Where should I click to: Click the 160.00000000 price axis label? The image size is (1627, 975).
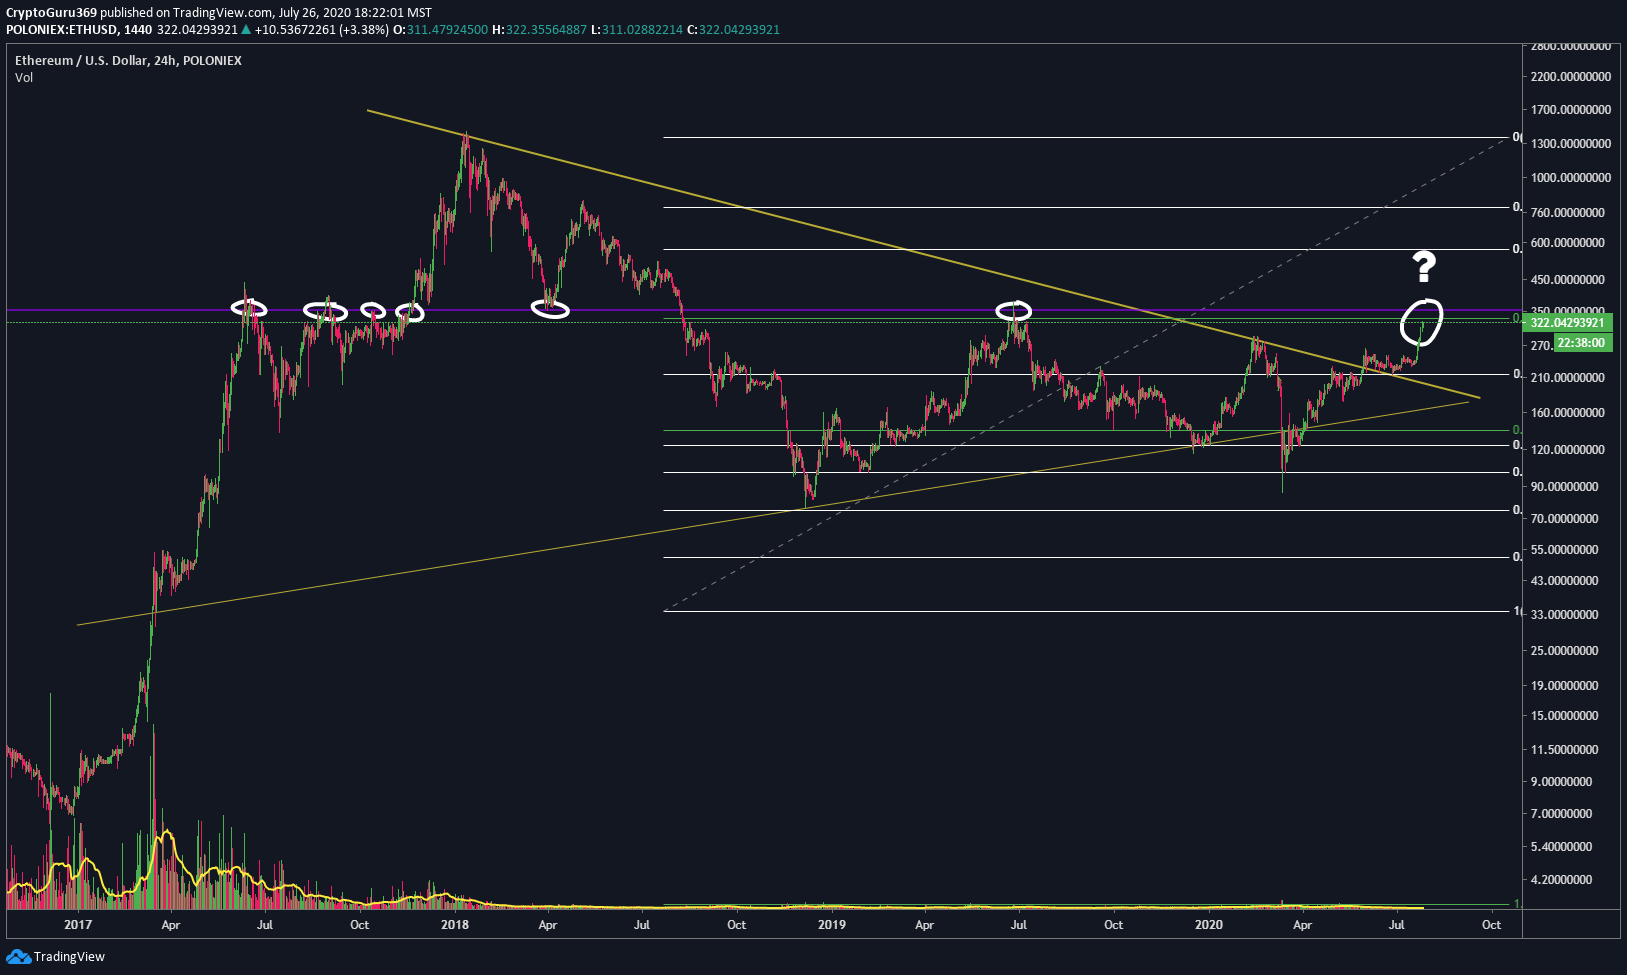point(1568,413)
